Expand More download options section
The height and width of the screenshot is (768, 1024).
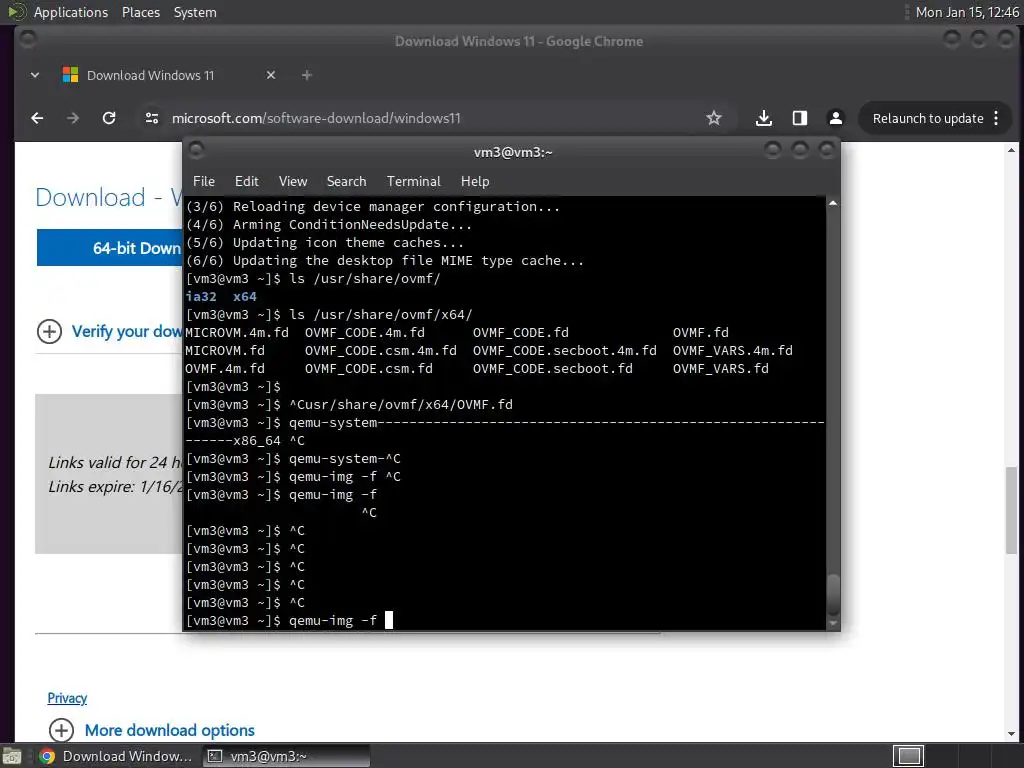(x=152, y=730)
